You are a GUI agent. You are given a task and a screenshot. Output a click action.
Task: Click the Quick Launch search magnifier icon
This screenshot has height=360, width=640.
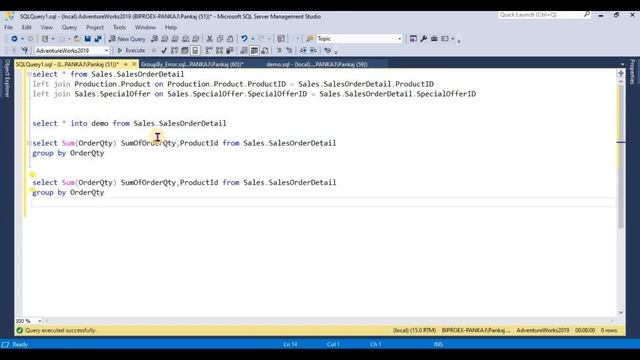coord(587,14)
